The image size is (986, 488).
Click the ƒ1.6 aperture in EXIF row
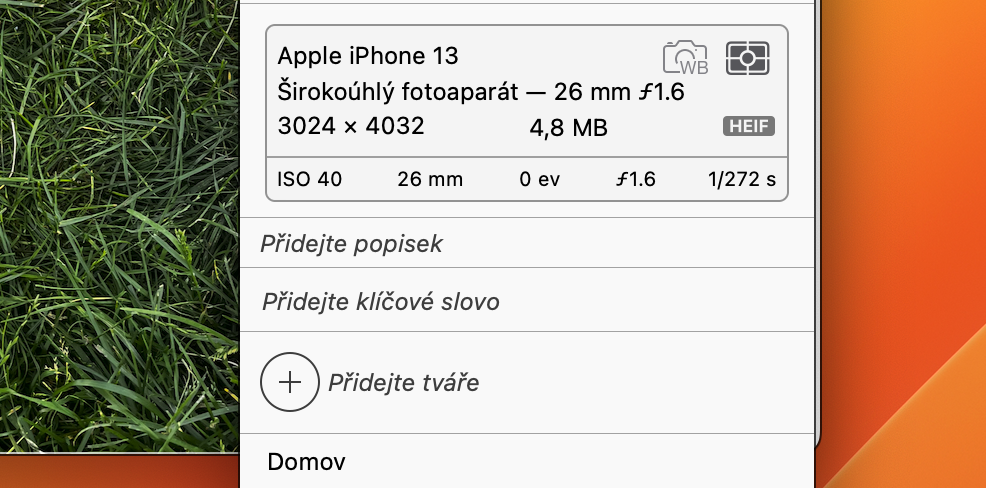(x=635, y=180)
